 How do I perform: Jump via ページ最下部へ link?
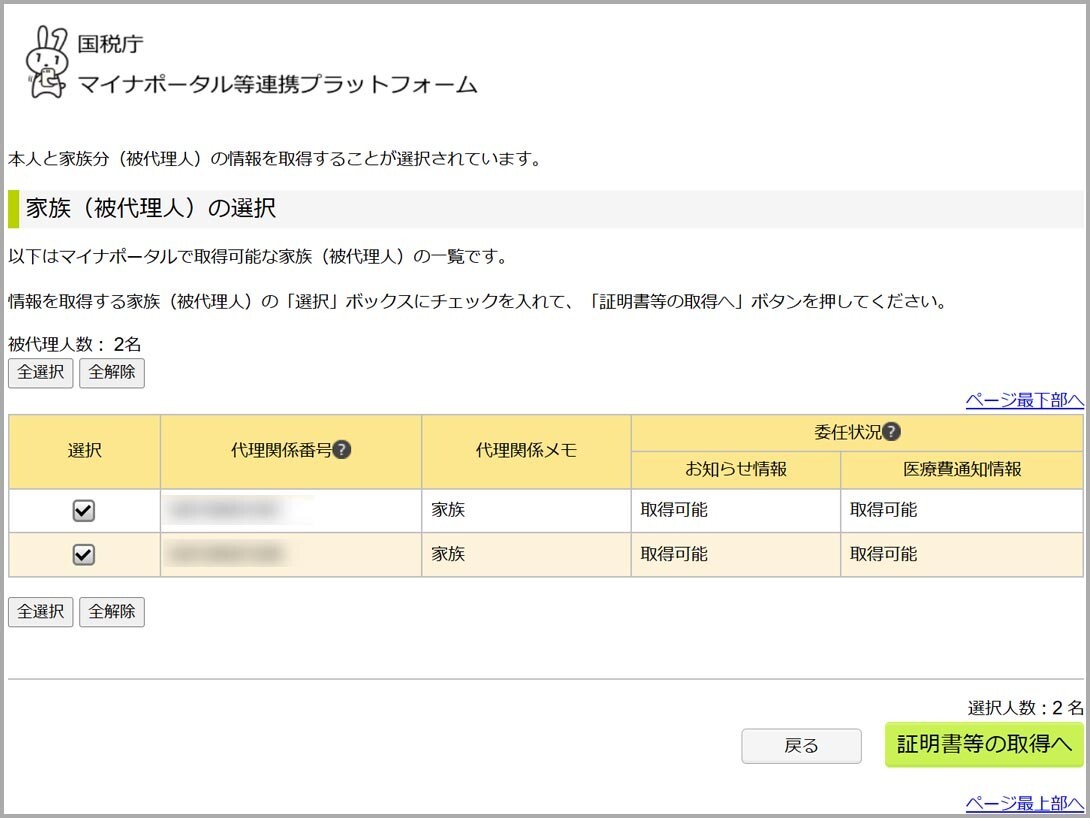point(1025,400)
